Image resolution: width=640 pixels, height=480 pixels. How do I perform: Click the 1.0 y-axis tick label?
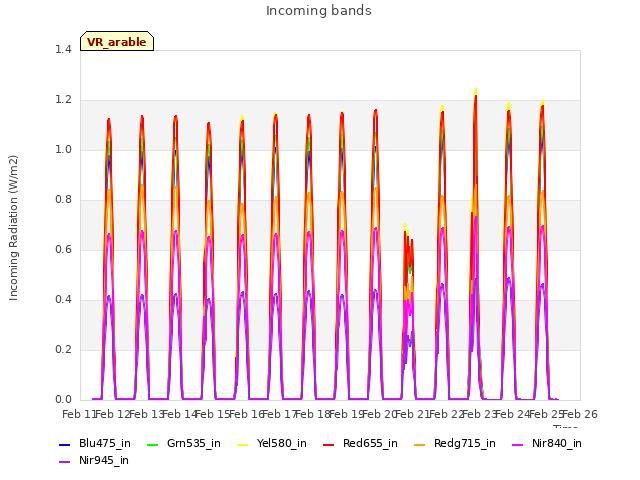(63, 149)
